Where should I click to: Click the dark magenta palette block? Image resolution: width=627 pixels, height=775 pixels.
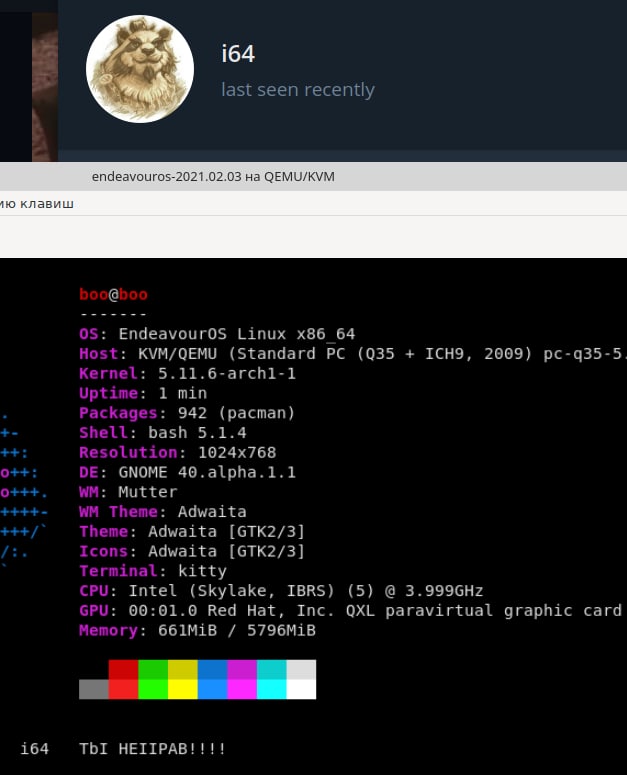tap(242, 669)
